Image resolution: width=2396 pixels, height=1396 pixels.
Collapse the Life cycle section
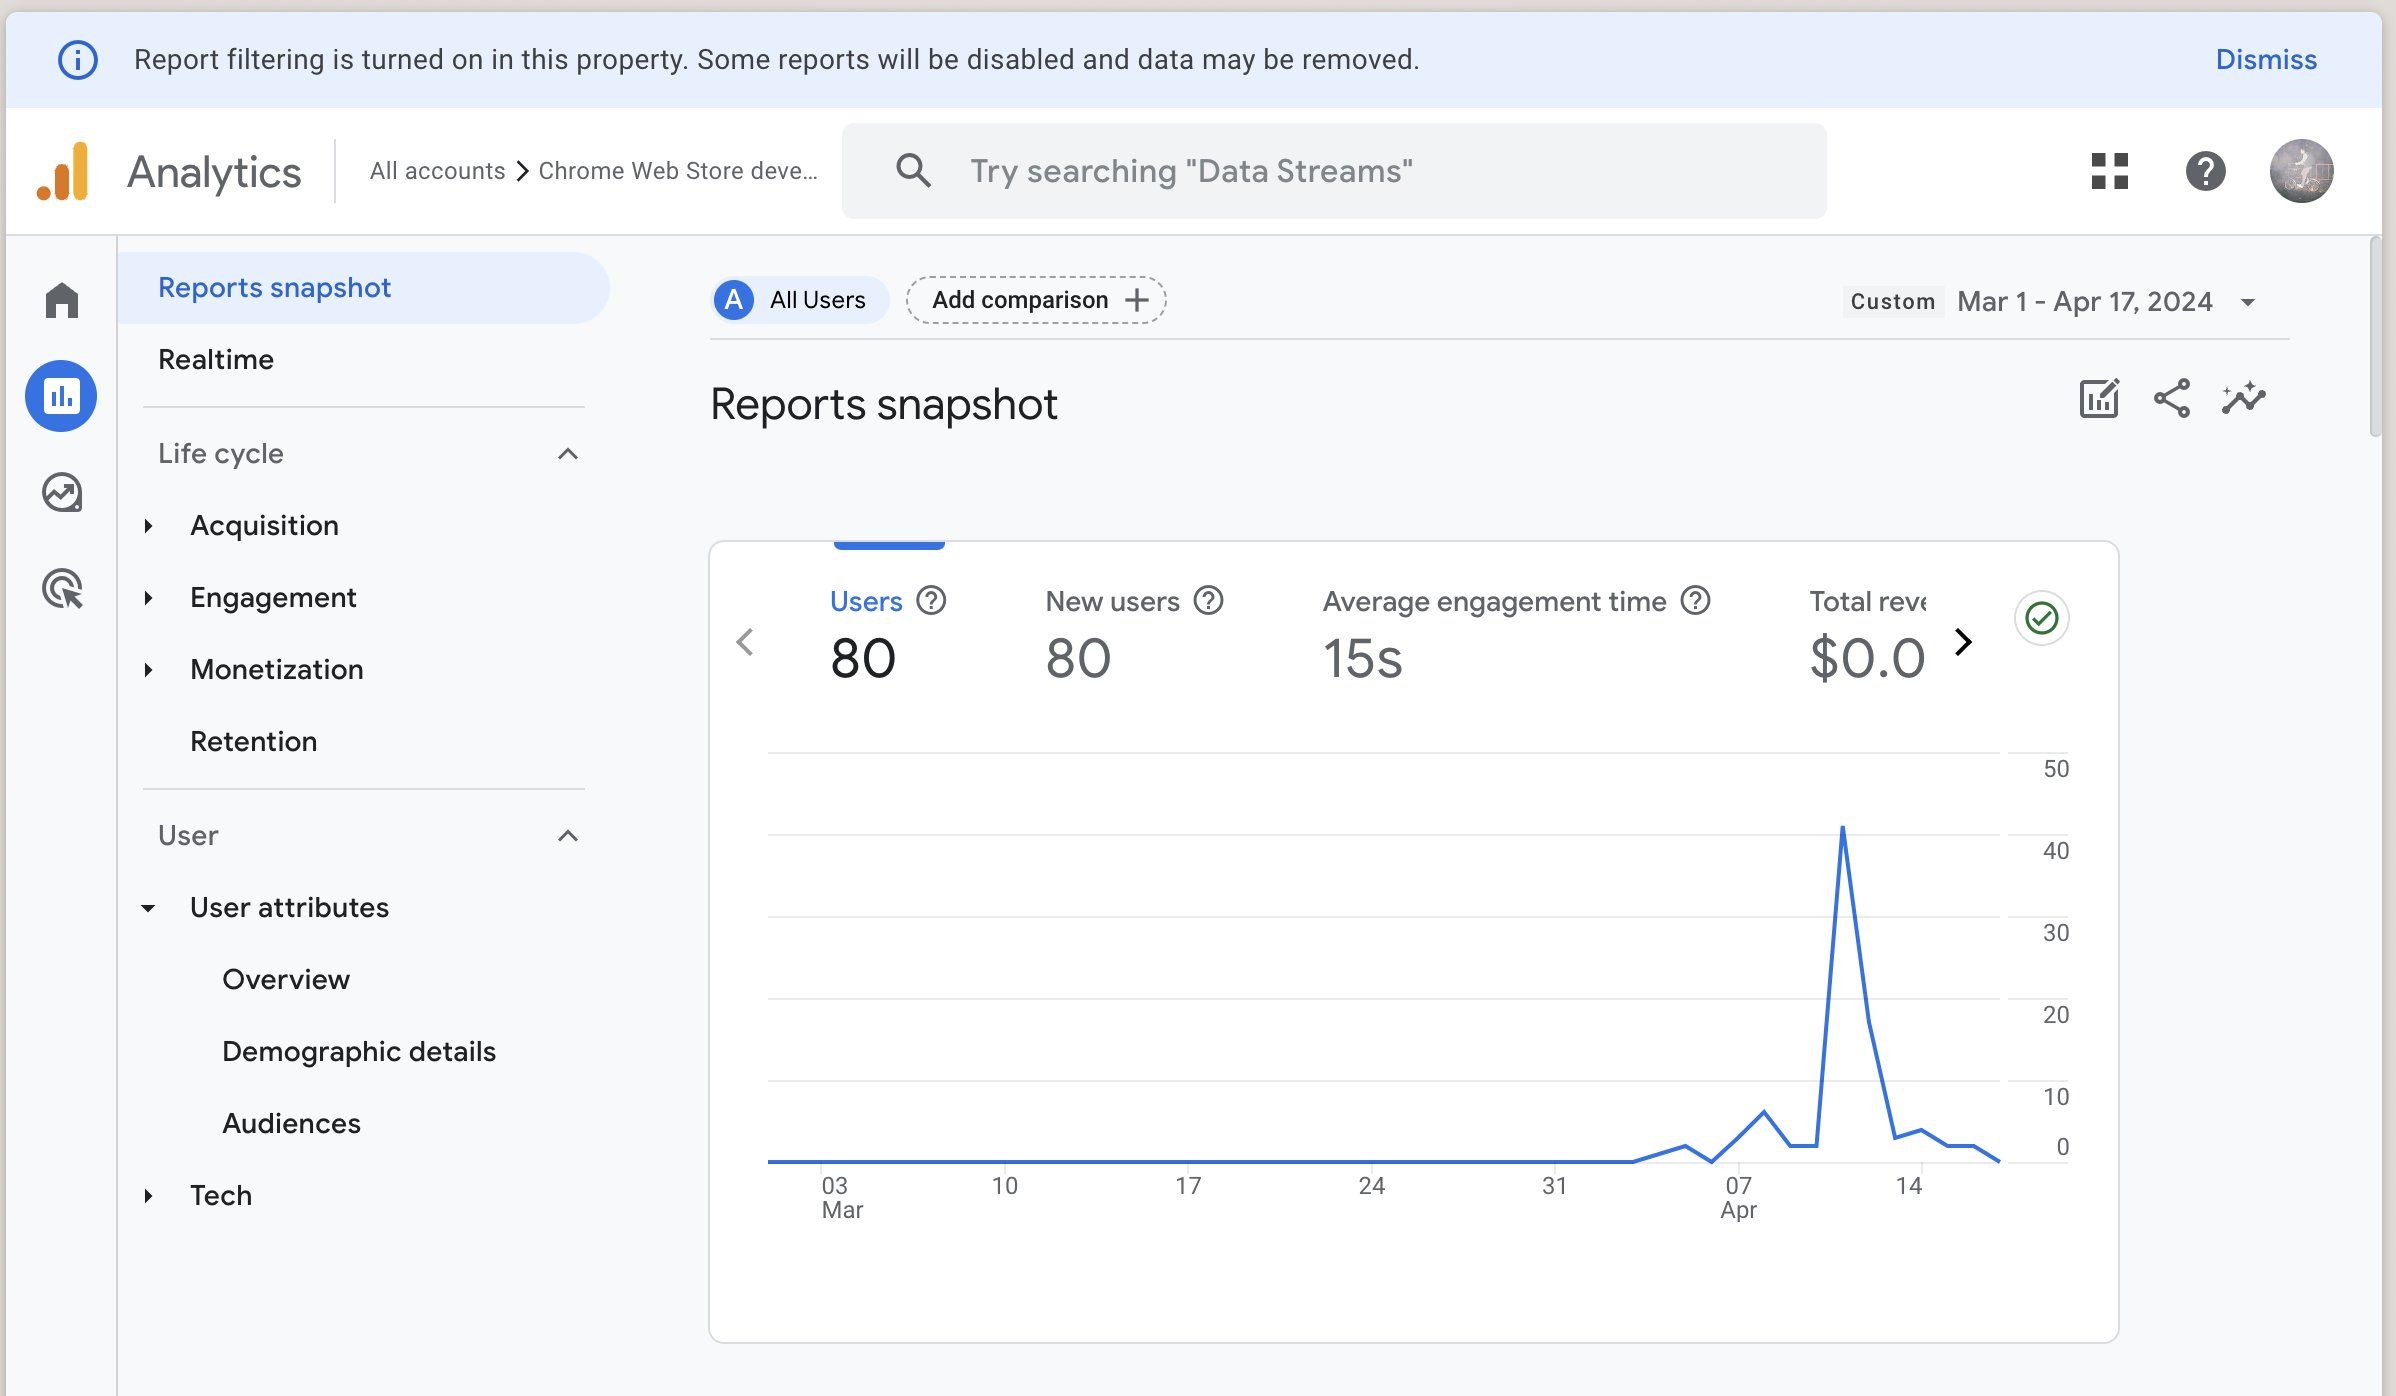[568, 454]
